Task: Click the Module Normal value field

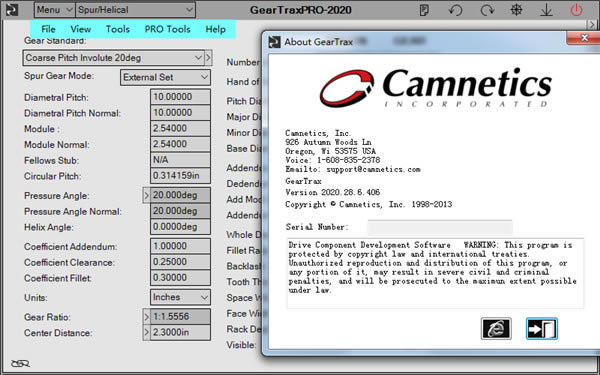Action: [180, 144]
